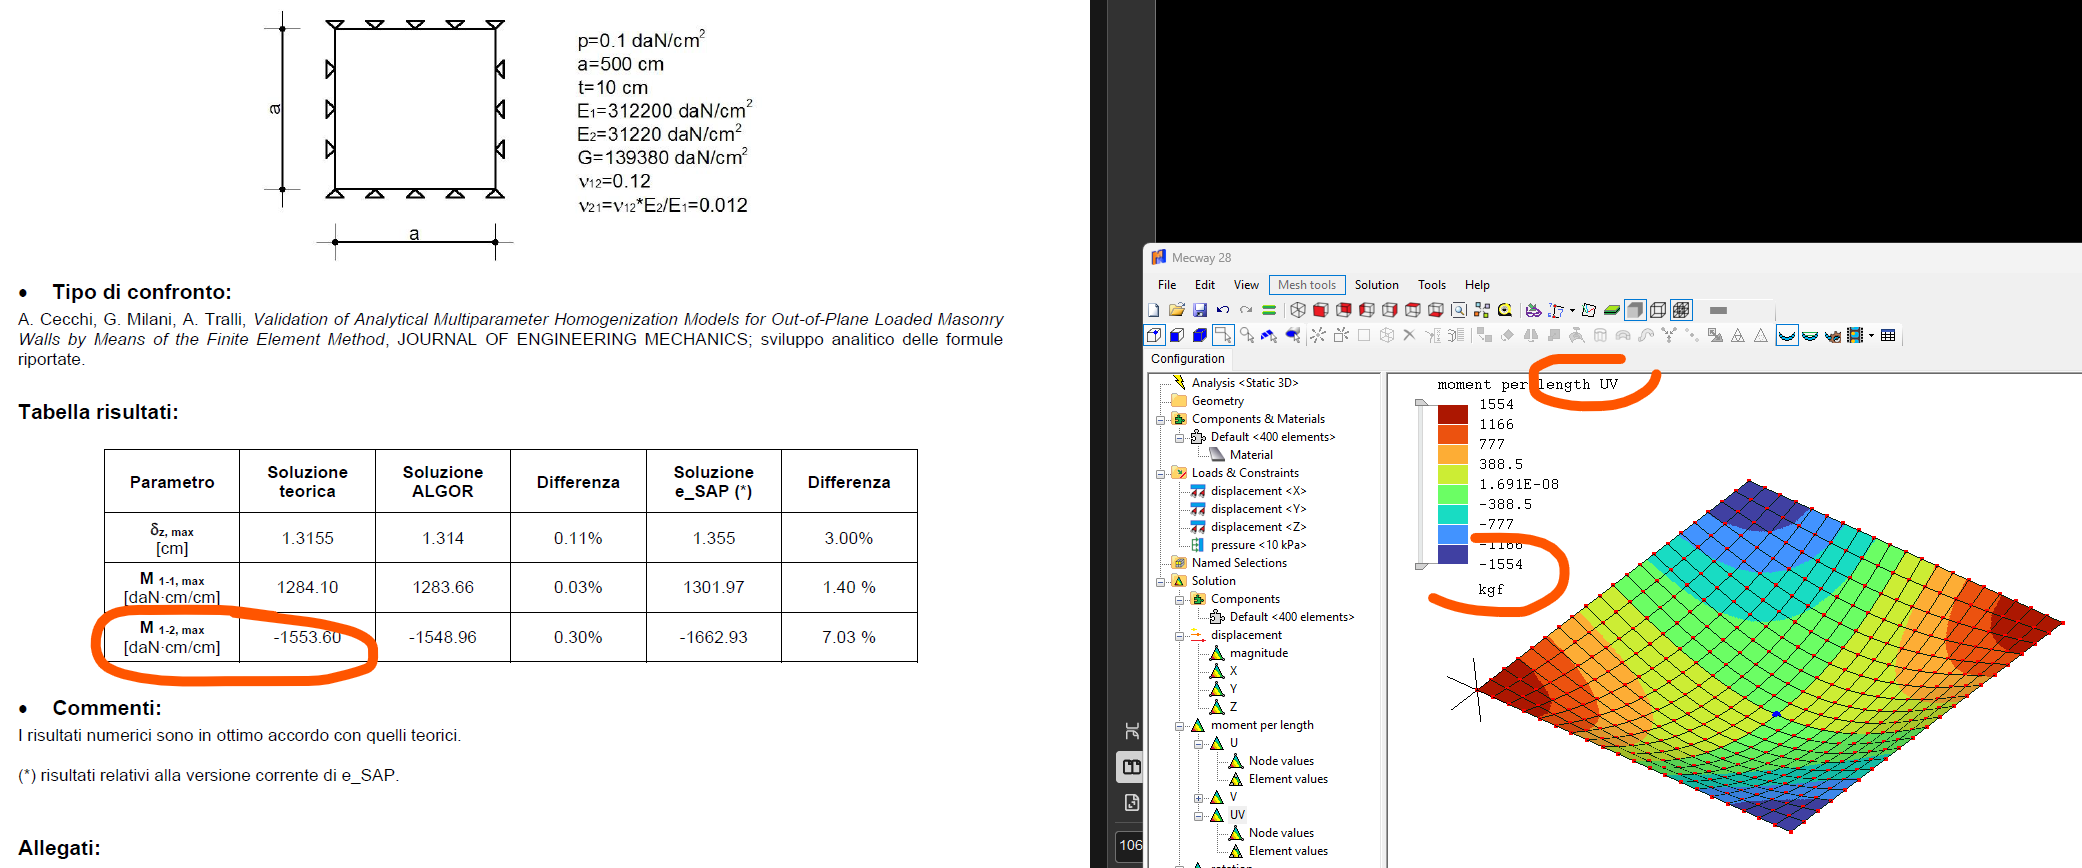Screen dimensions: 2082x868
Task: Click the top handle of the legend color scale
Action: [1421, 403]
